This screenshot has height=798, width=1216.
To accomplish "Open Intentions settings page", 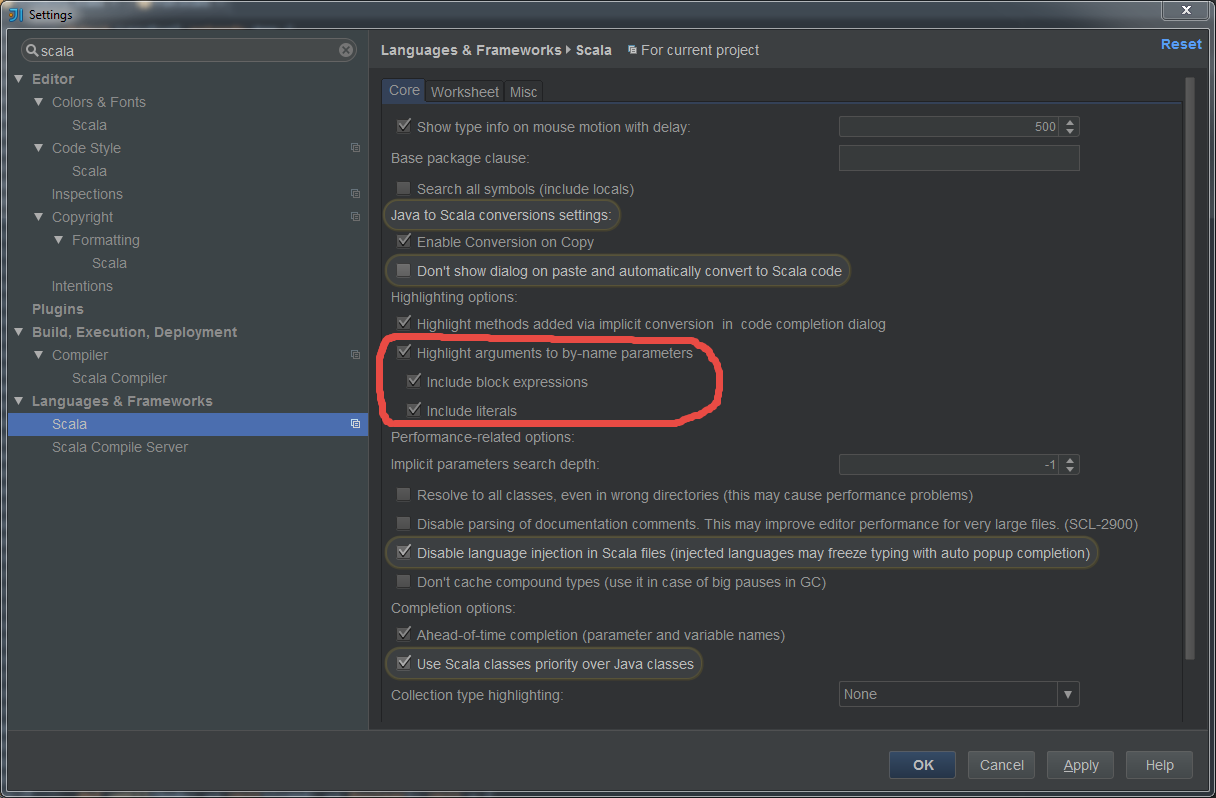I will pyautogui.click(x=82, y=286).
